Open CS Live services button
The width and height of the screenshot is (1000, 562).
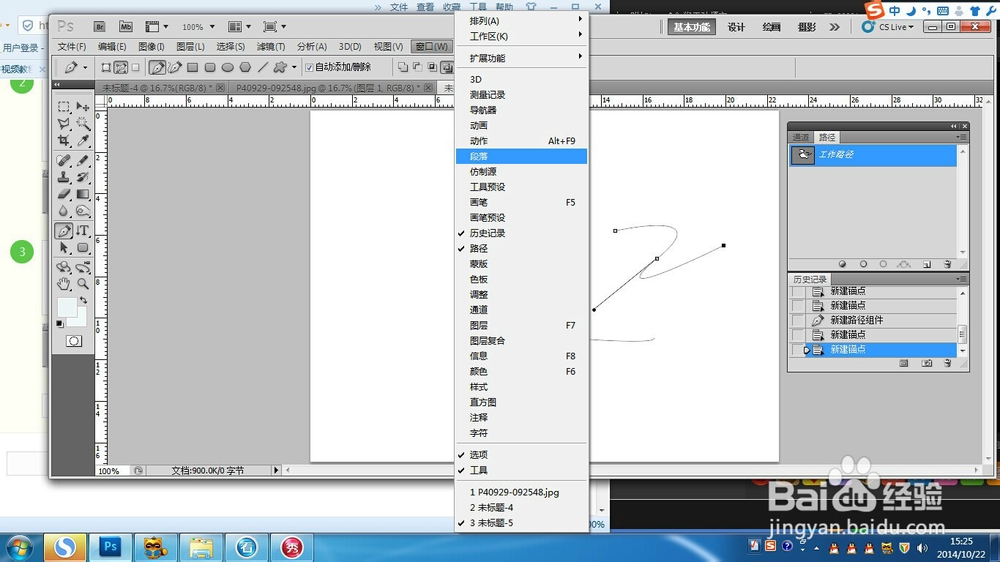(887, 27)
